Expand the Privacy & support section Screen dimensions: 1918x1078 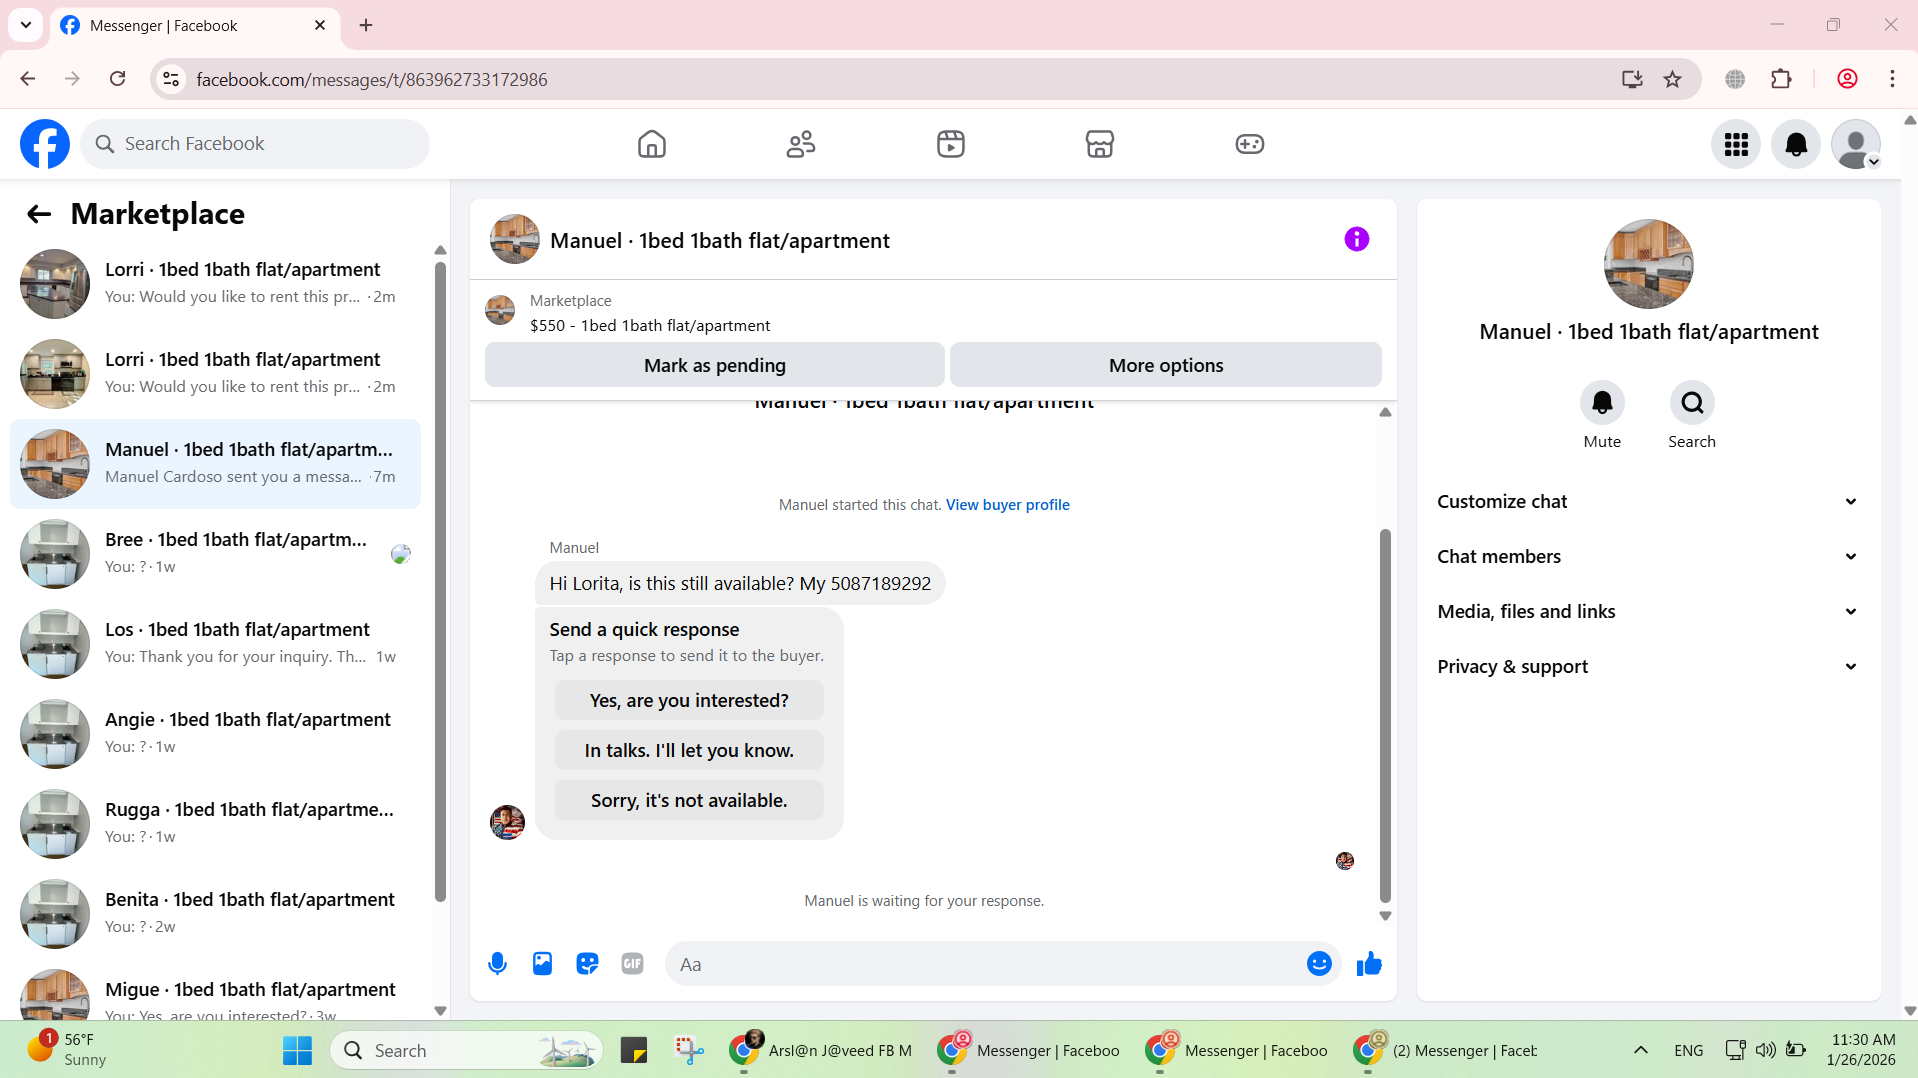tap(1648, 667)
